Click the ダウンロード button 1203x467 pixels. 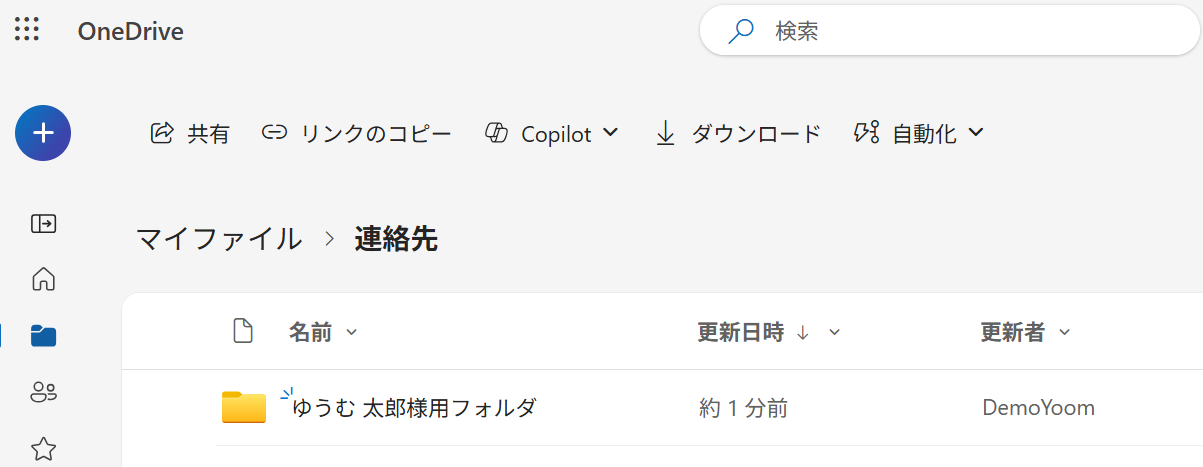click(x=738, y=133)
